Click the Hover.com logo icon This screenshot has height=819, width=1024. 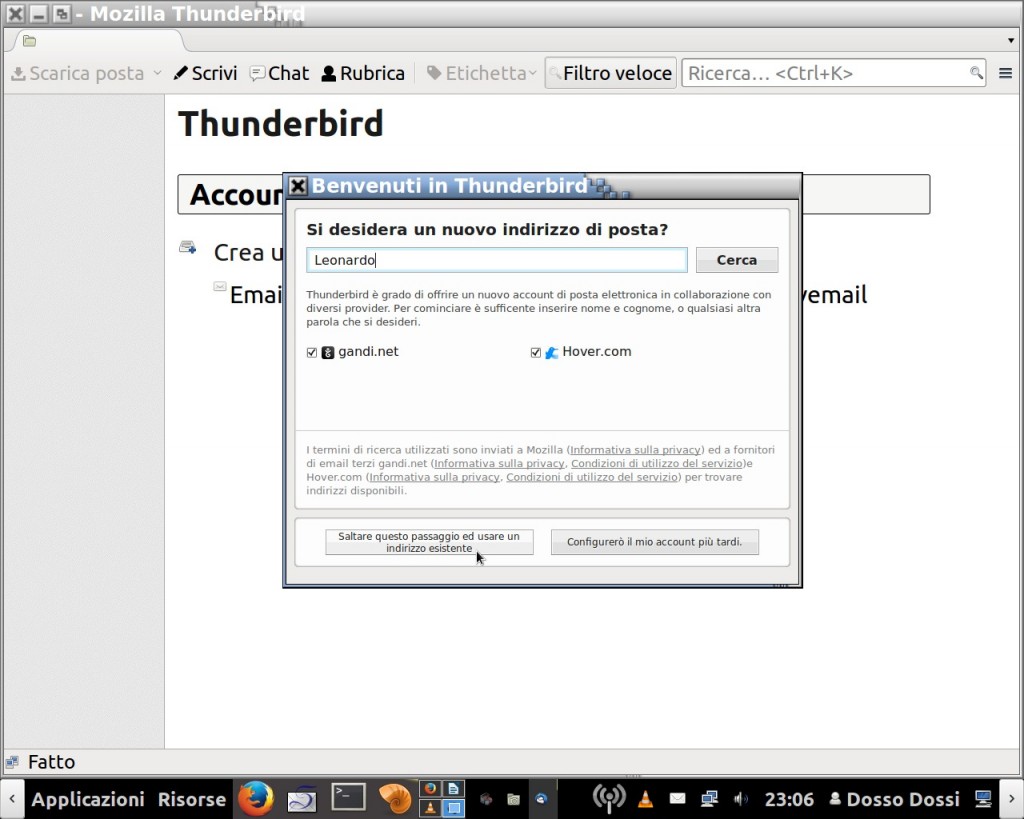point(552,353)
